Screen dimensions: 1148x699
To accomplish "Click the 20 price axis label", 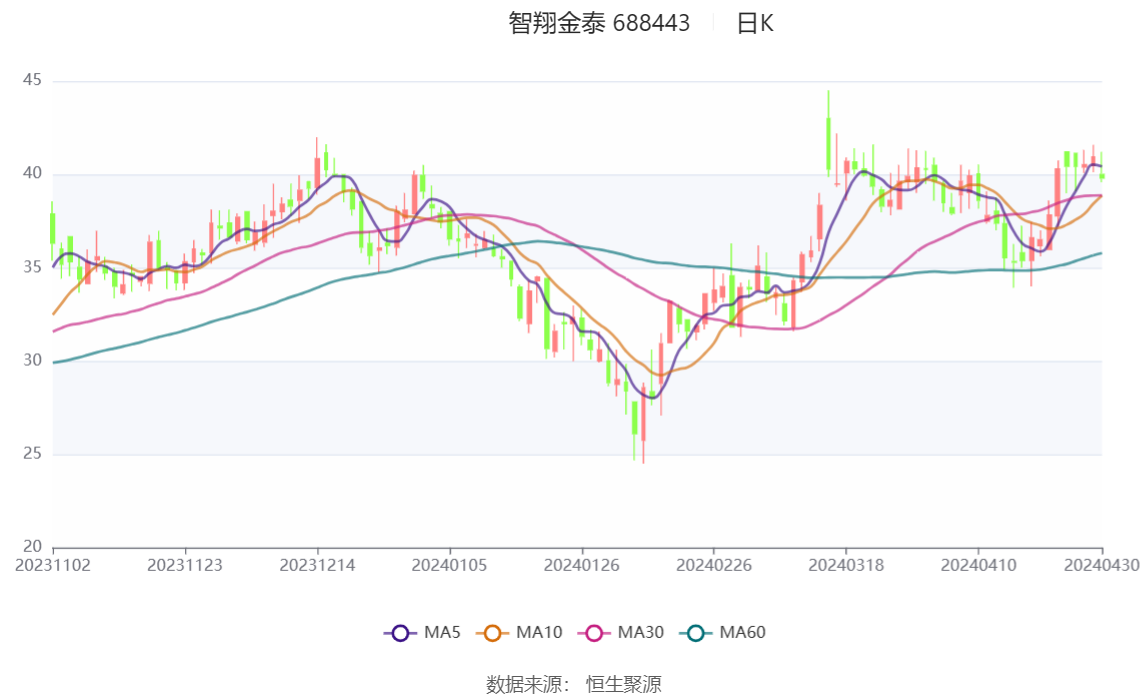I will tap(32, 547).
